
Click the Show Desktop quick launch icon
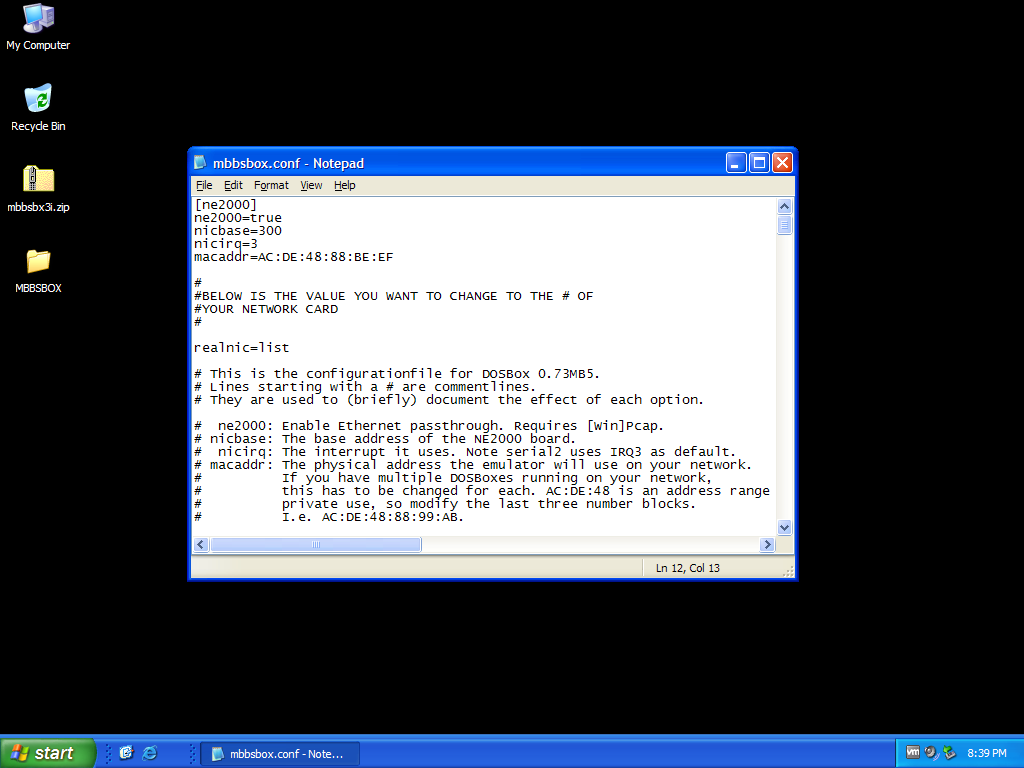pos(126,753)
